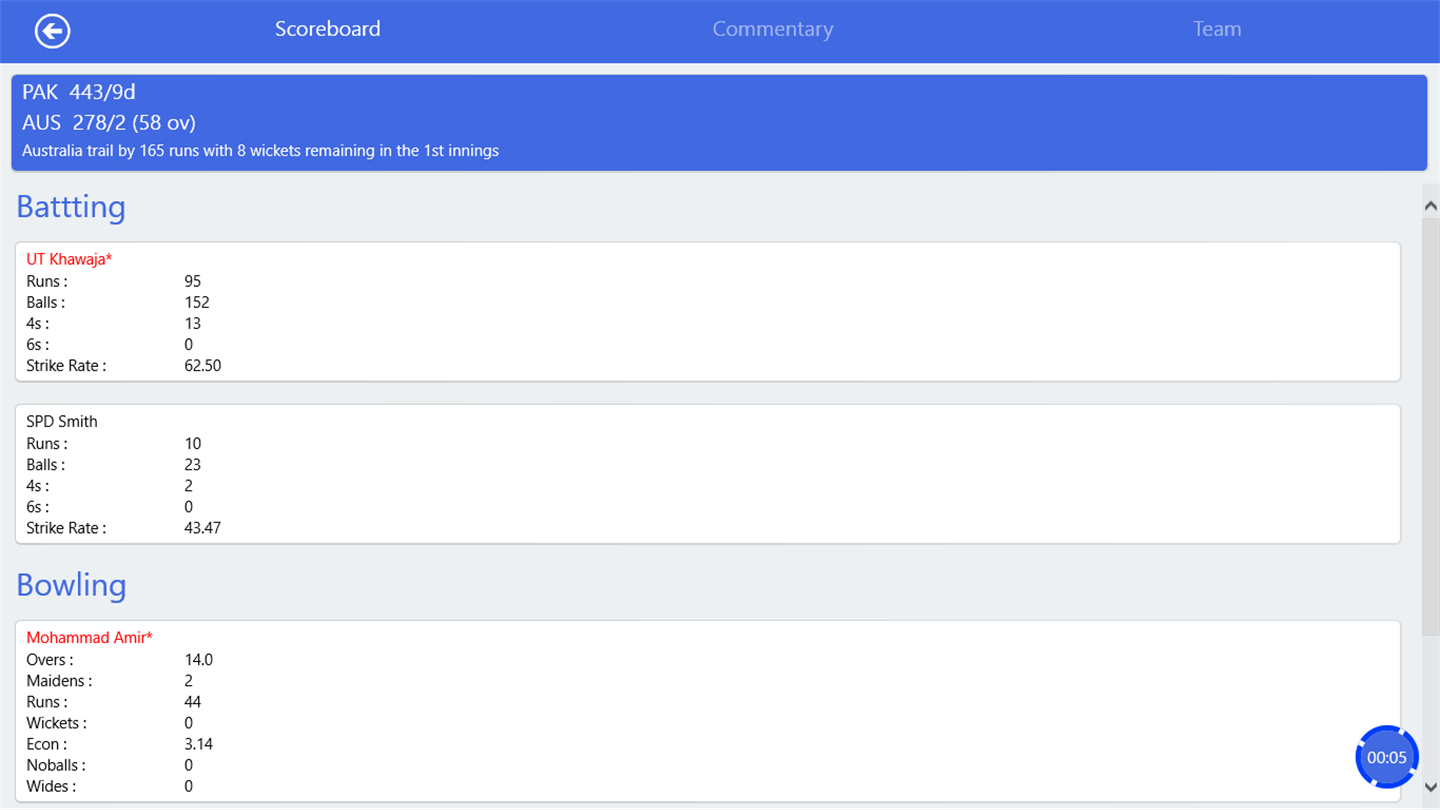
Task: Click the circular 00:05 refresh timer
Action: click(1386, 757)
